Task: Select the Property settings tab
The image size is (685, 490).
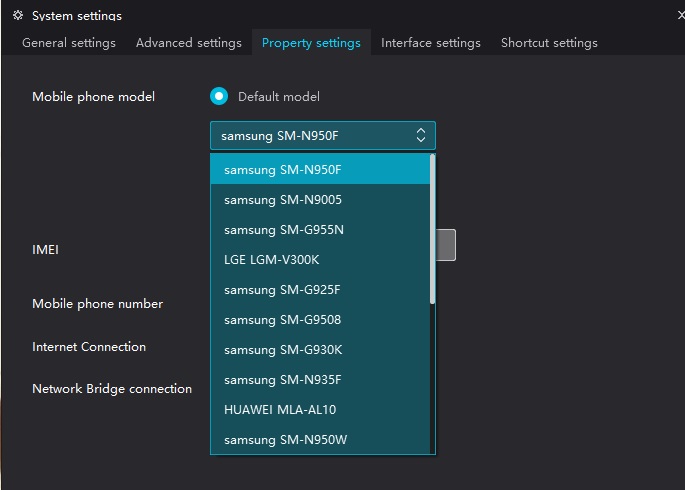Action: point(311,43)
